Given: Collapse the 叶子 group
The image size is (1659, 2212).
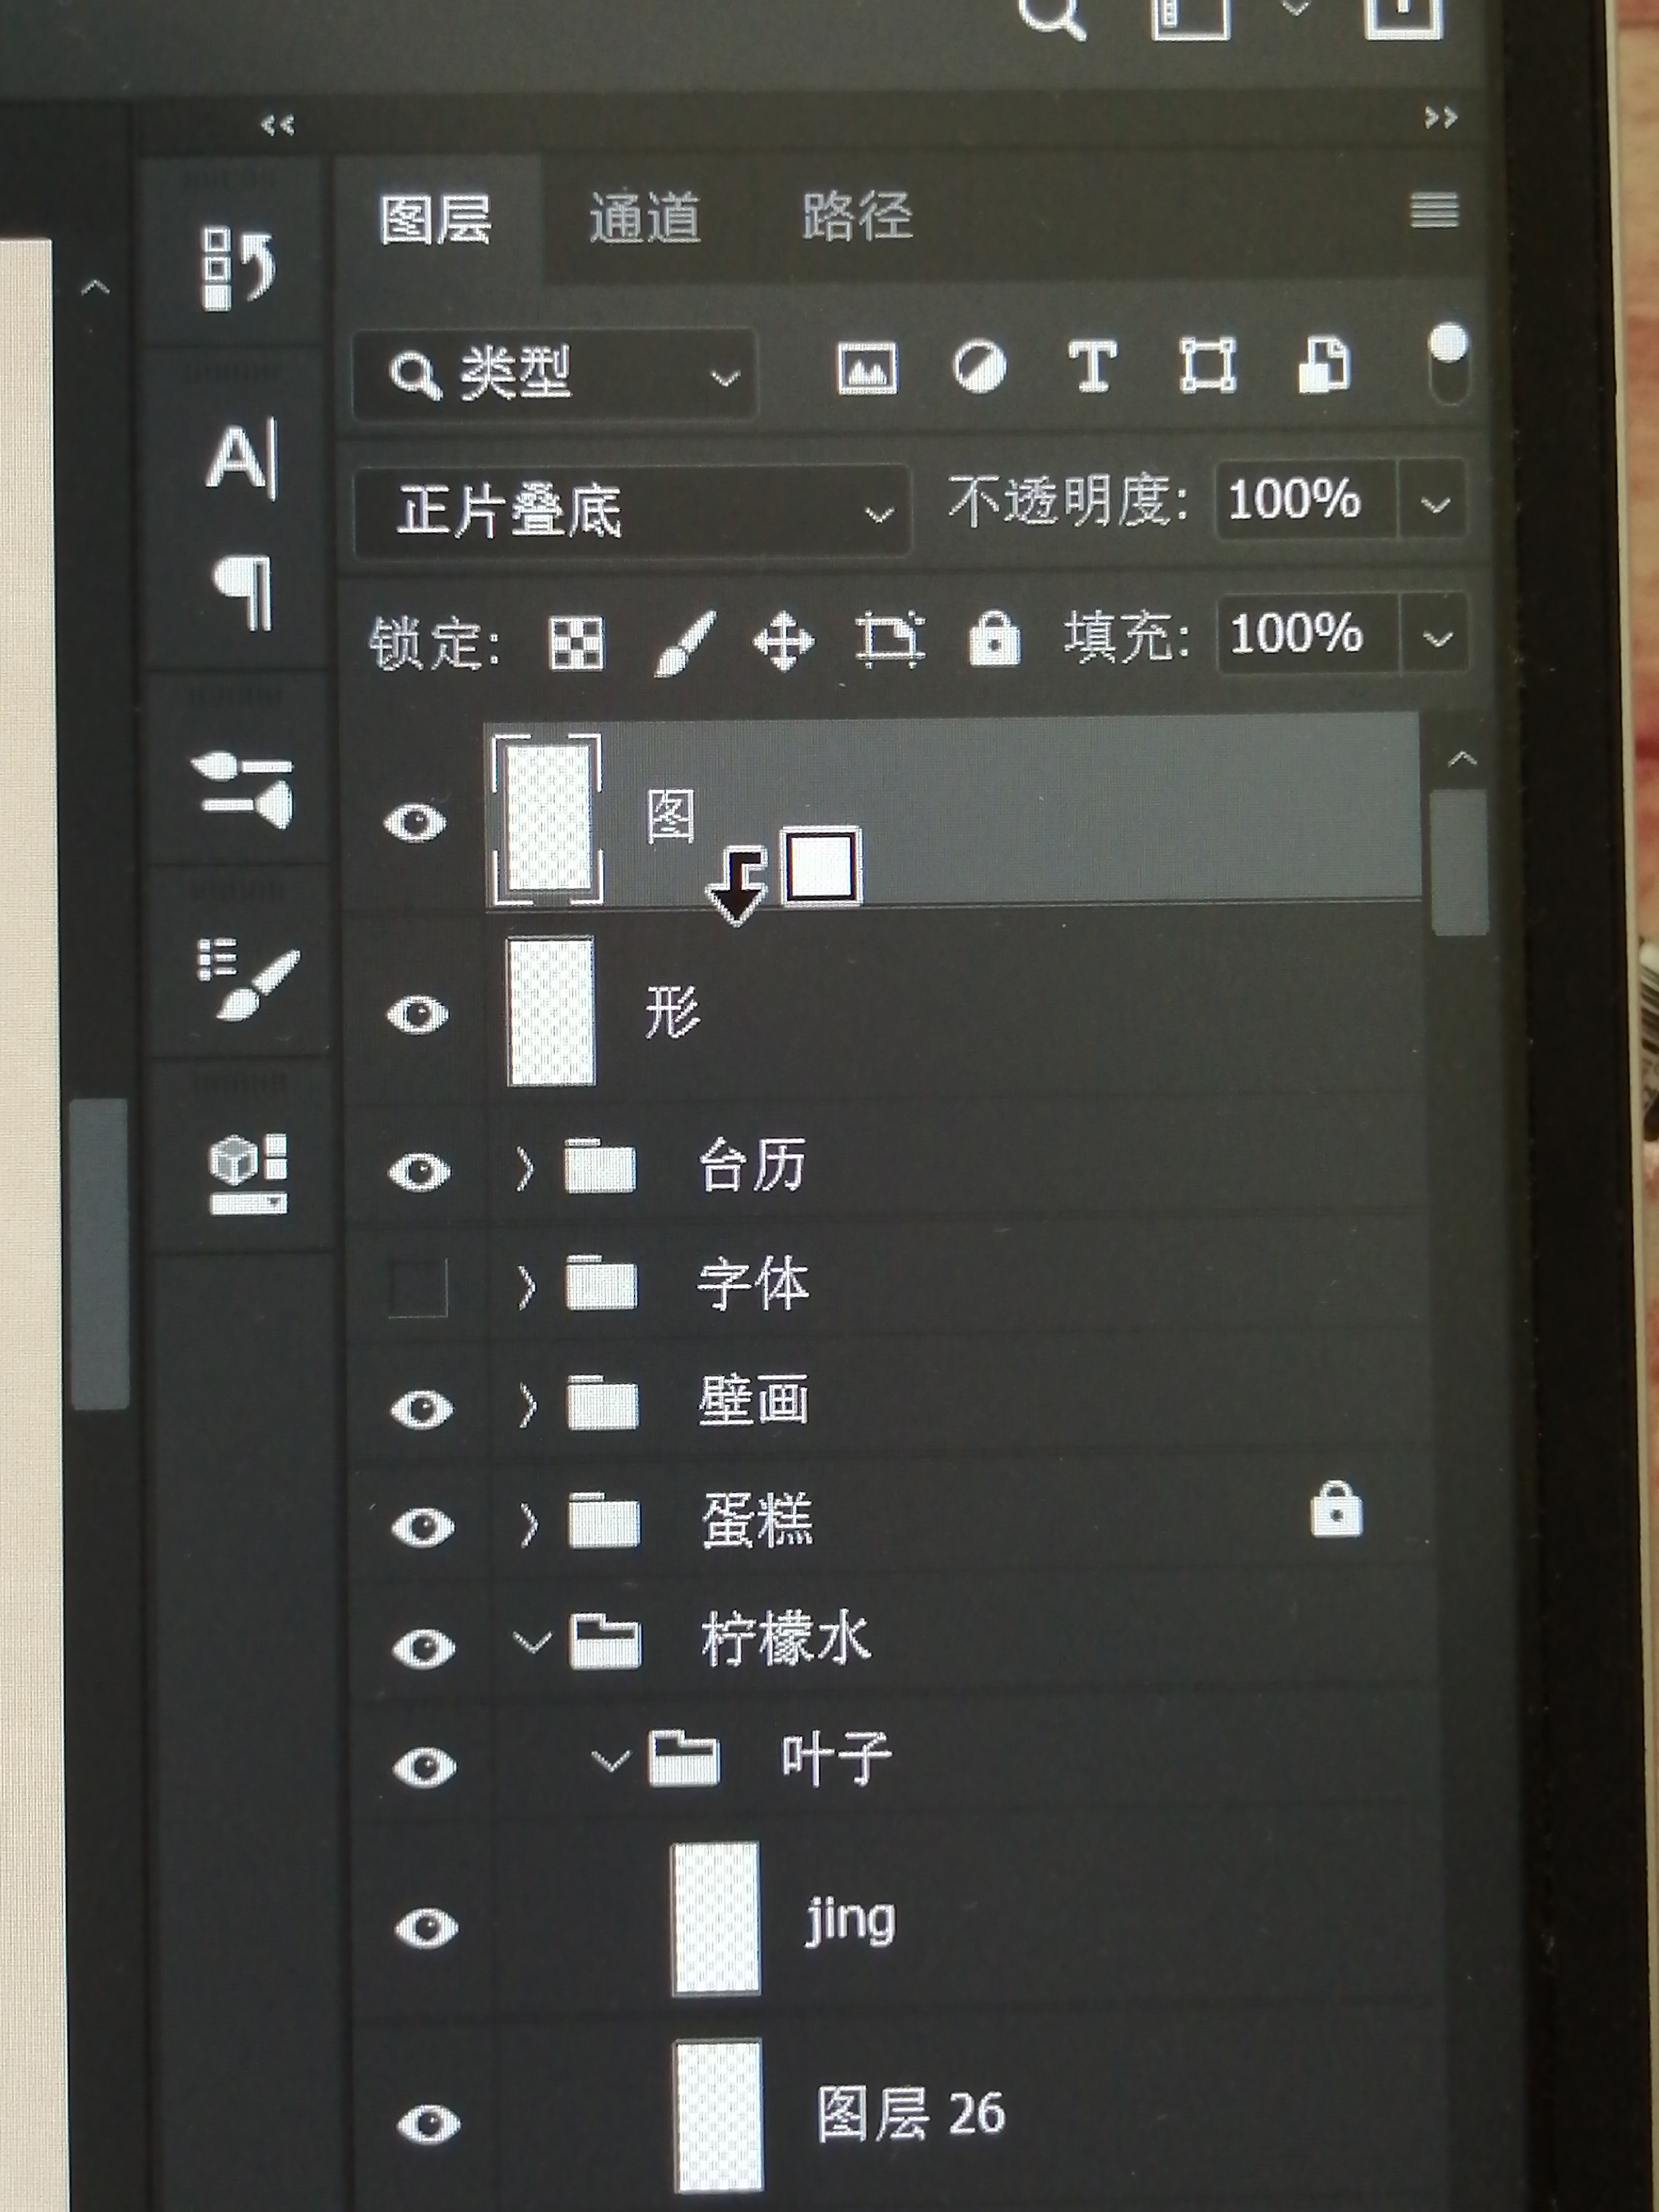Looking at the screenshot, I should (610, 1760).
